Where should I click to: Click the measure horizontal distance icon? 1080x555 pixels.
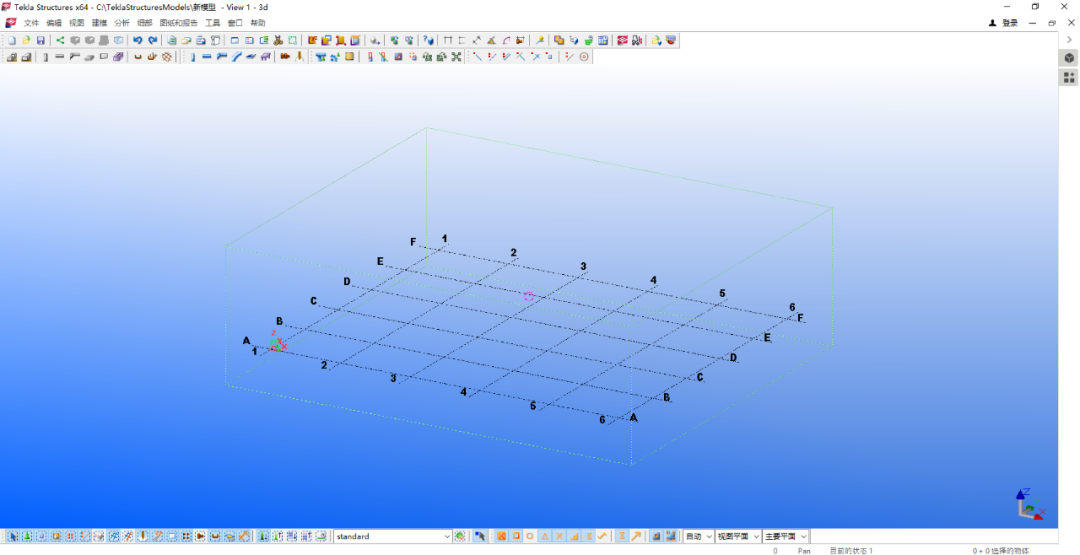tap(448, 41)
